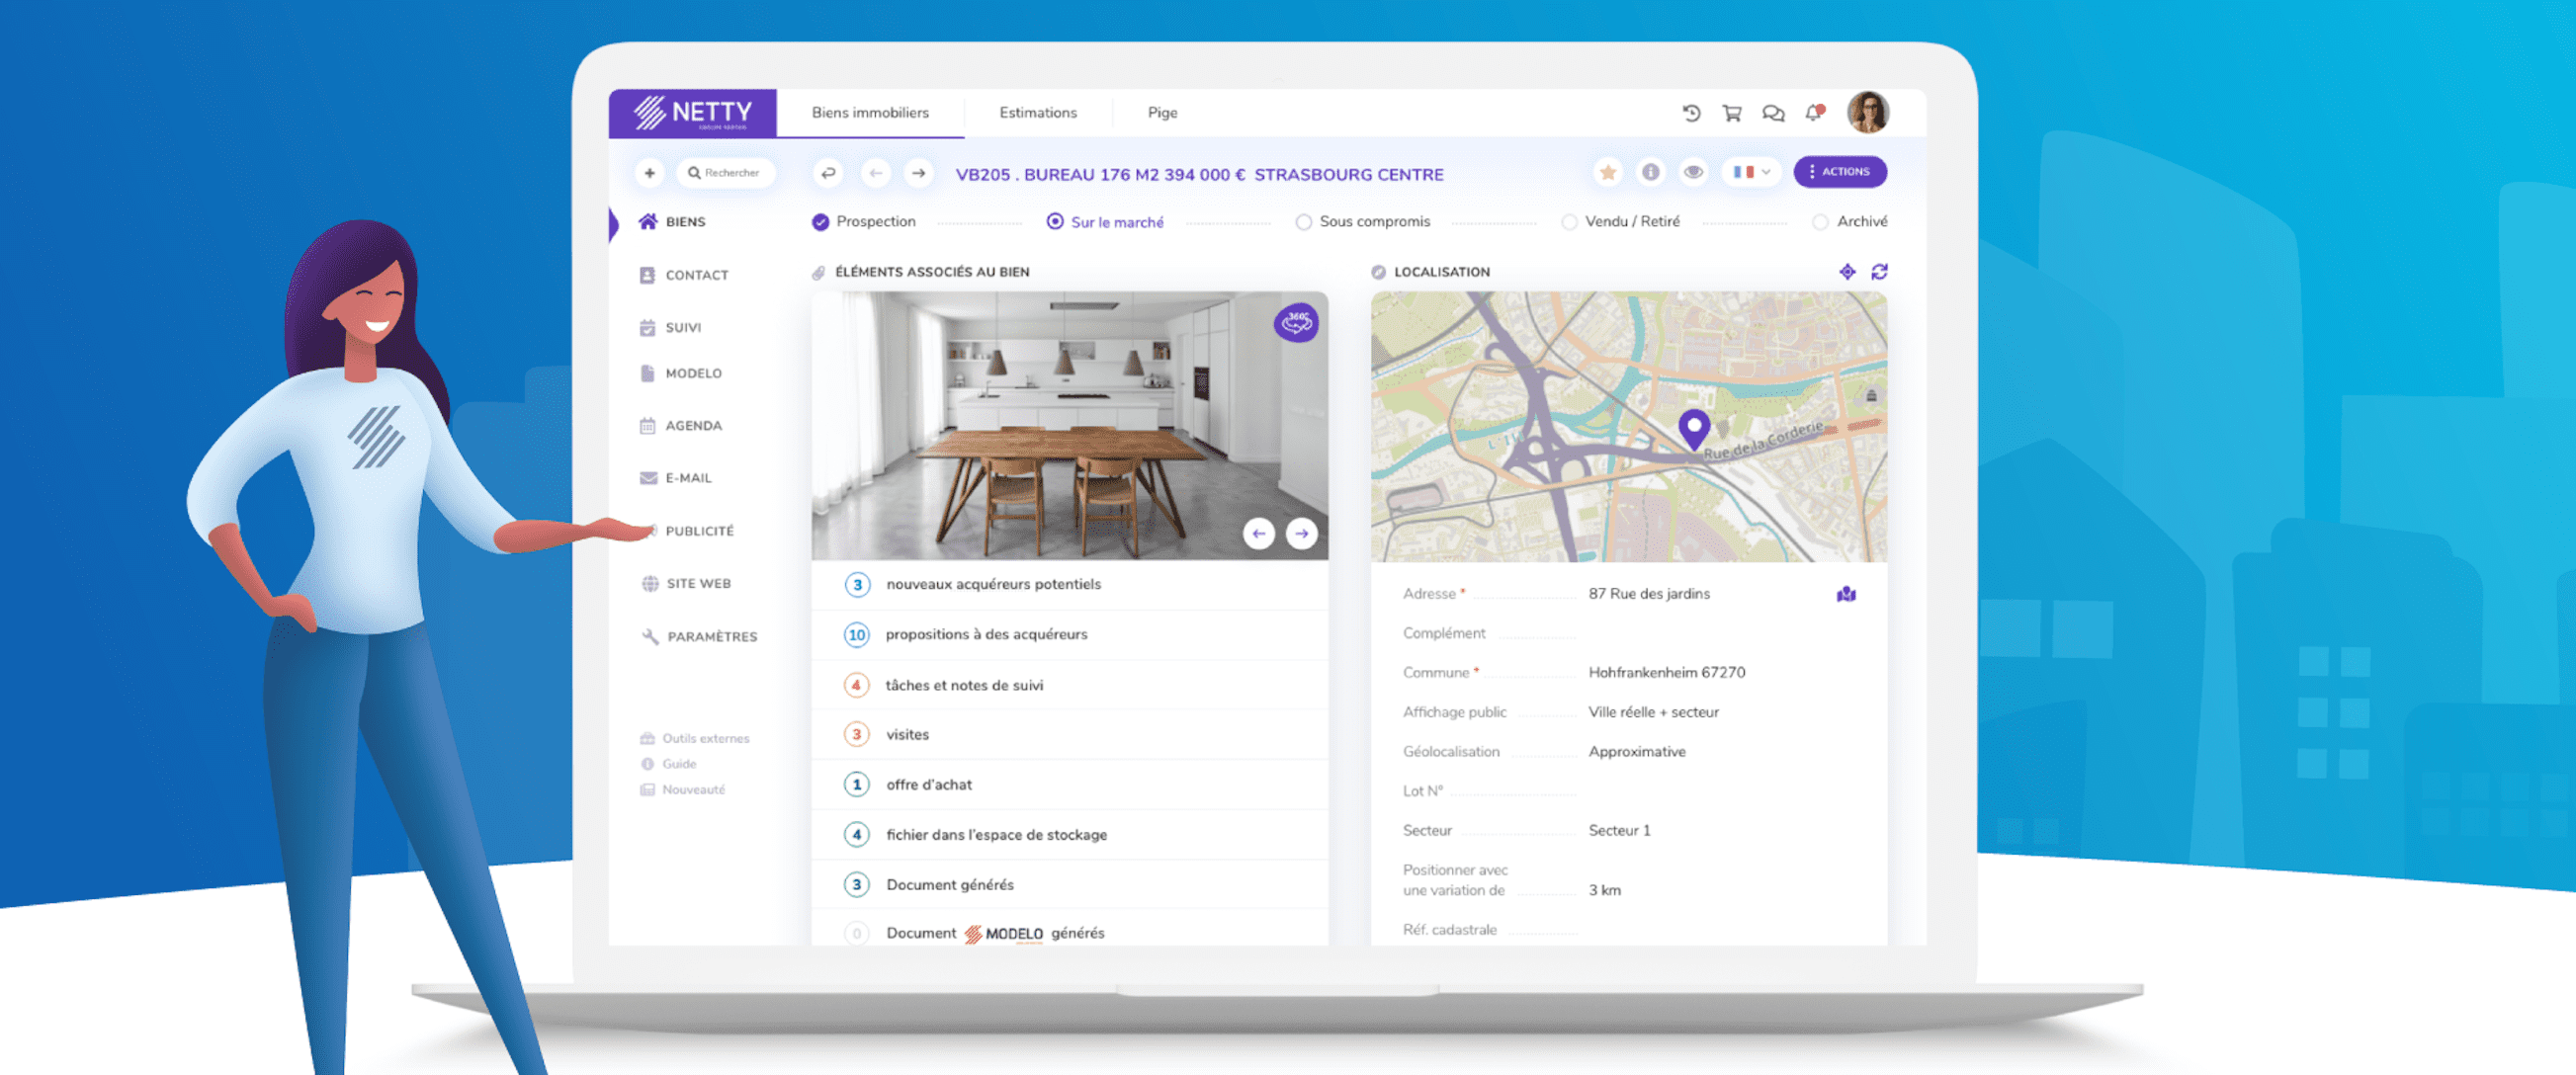
Task: Click the eye visibility icon on property
Action: tap(1690, 174)
